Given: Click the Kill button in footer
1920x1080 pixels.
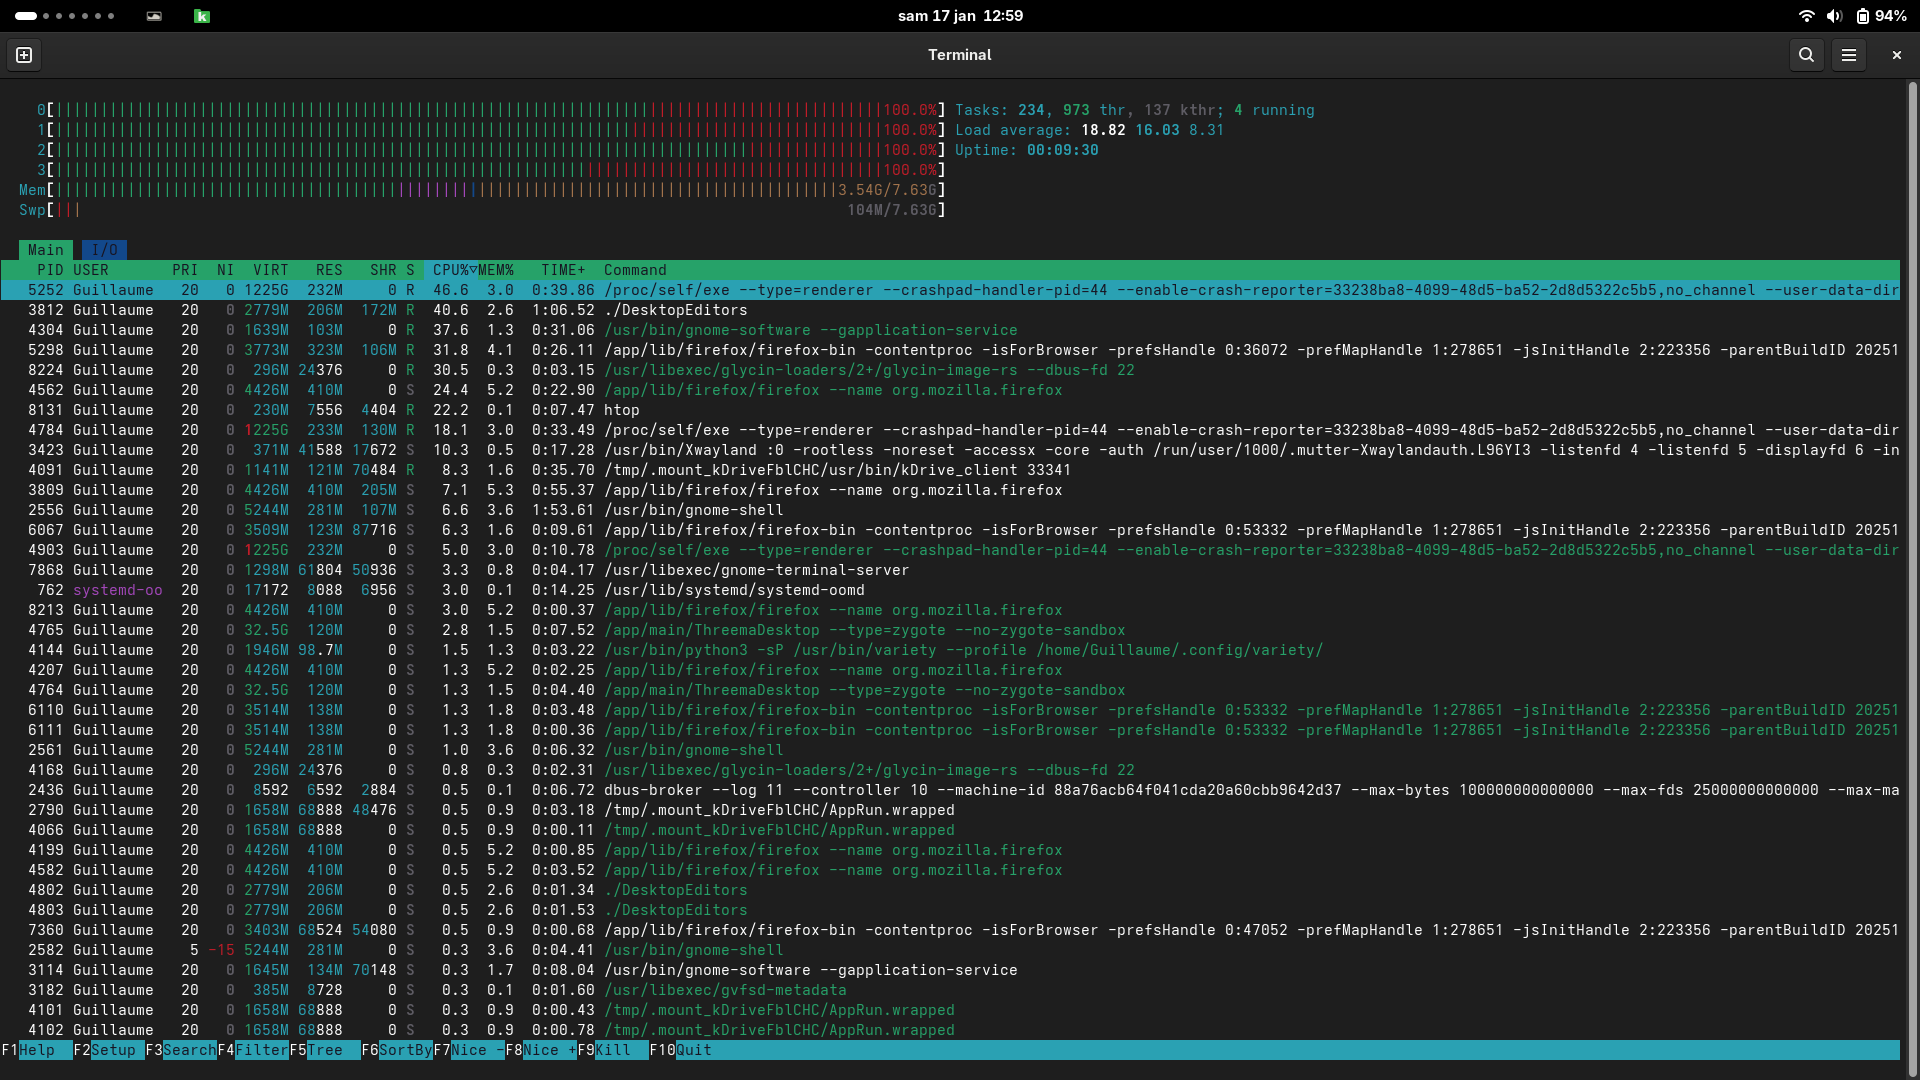Looking at the screenshot, I should (612, 1050).
